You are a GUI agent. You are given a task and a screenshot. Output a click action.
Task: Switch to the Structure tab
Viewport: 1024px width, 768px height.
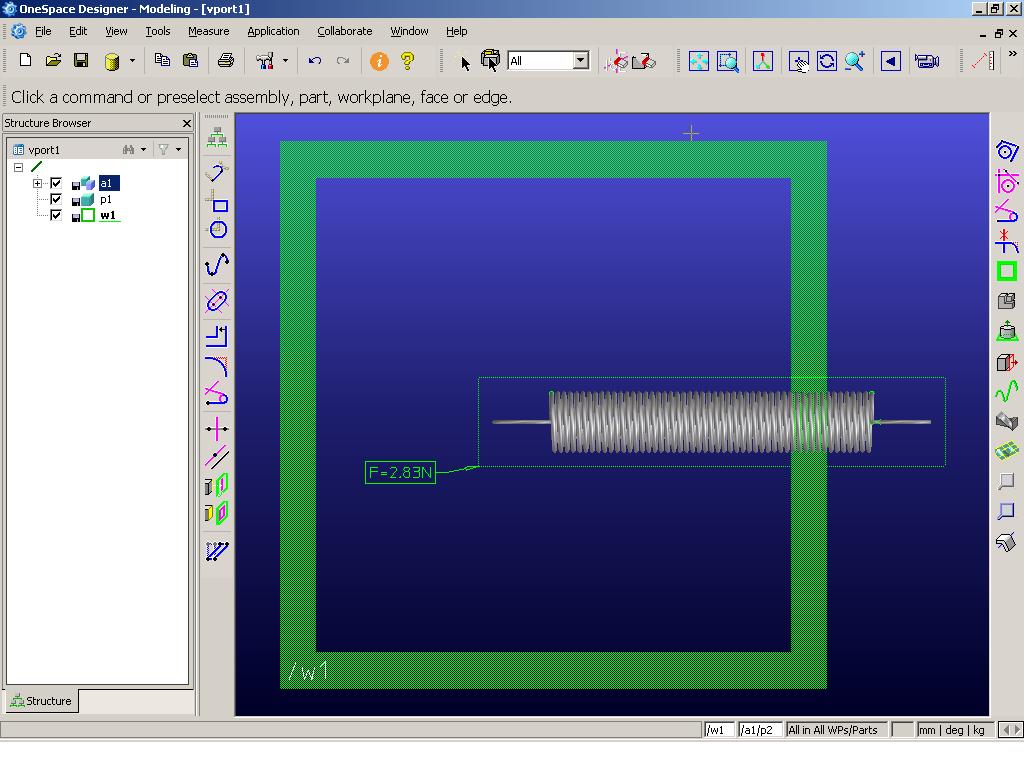pyautogui.click(x=42, y=701)
